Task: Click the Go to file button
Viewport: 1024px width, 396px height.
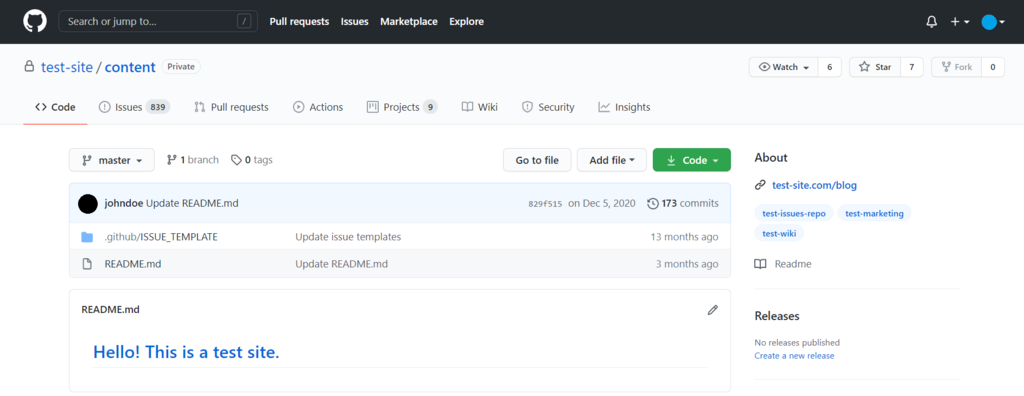Action: (x=537, y=160)
